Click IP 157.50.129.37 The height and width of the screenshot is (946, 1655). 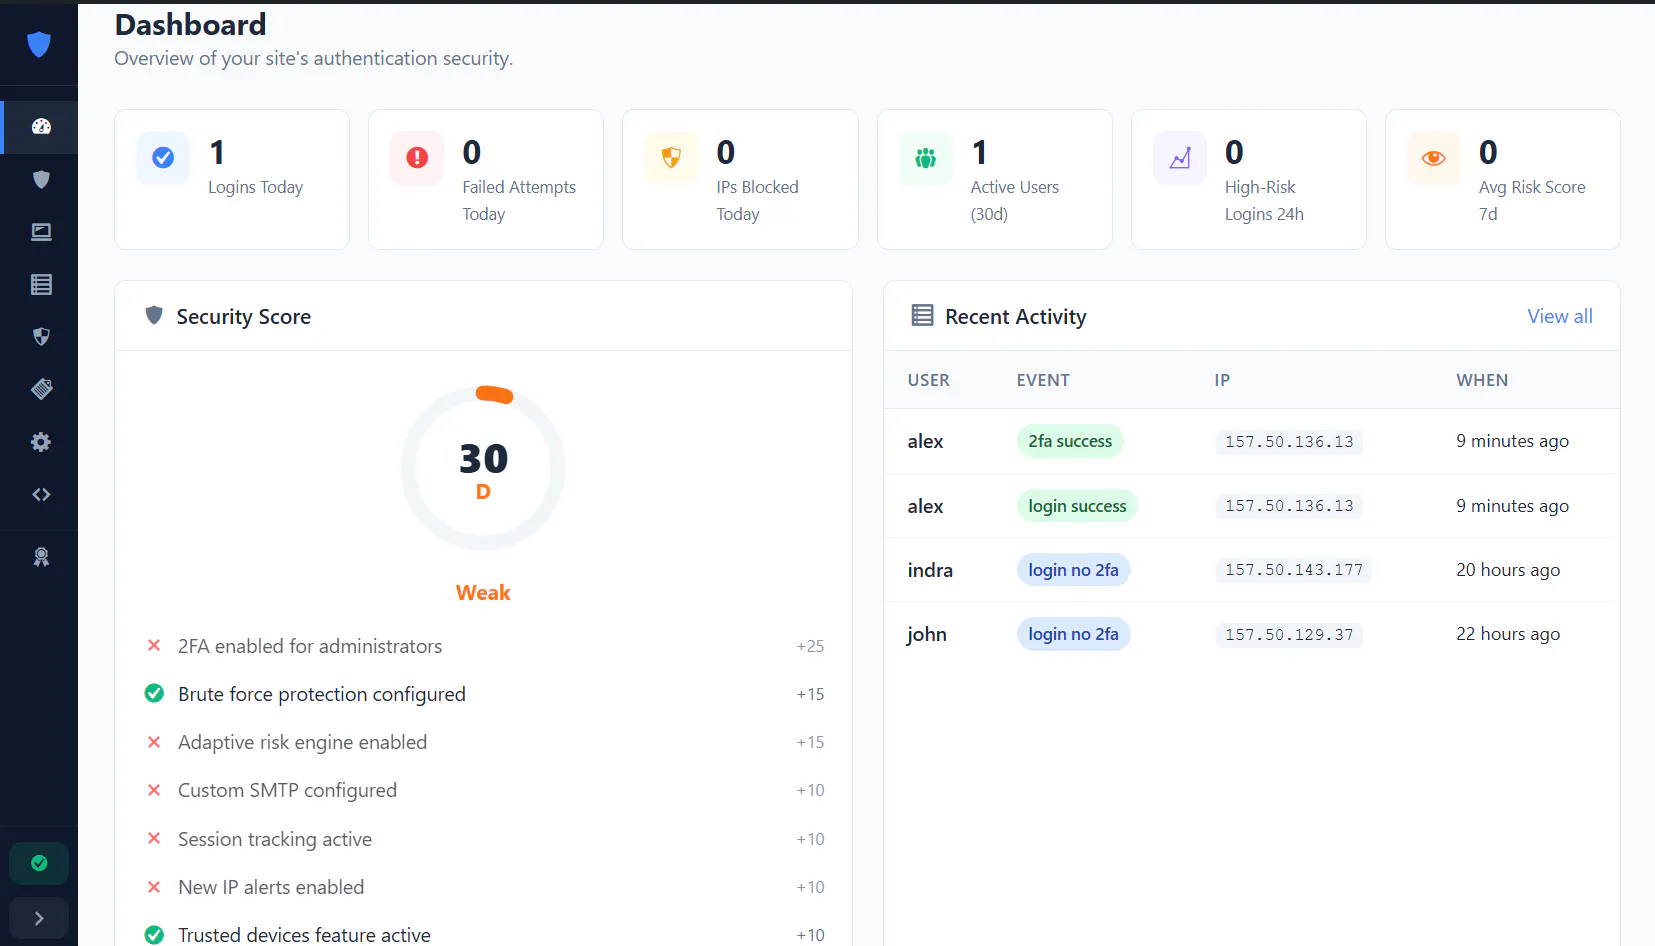(1289, 635)
